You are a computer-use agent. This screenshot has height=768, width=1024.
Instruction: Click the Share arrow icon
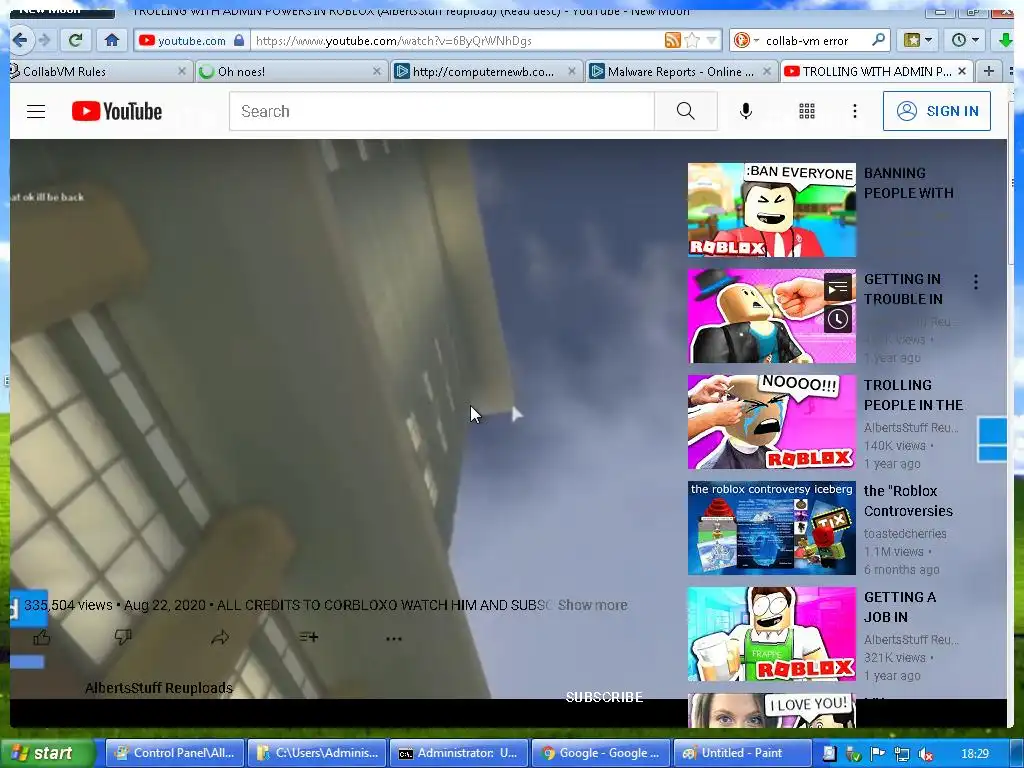tap(220, 637)
